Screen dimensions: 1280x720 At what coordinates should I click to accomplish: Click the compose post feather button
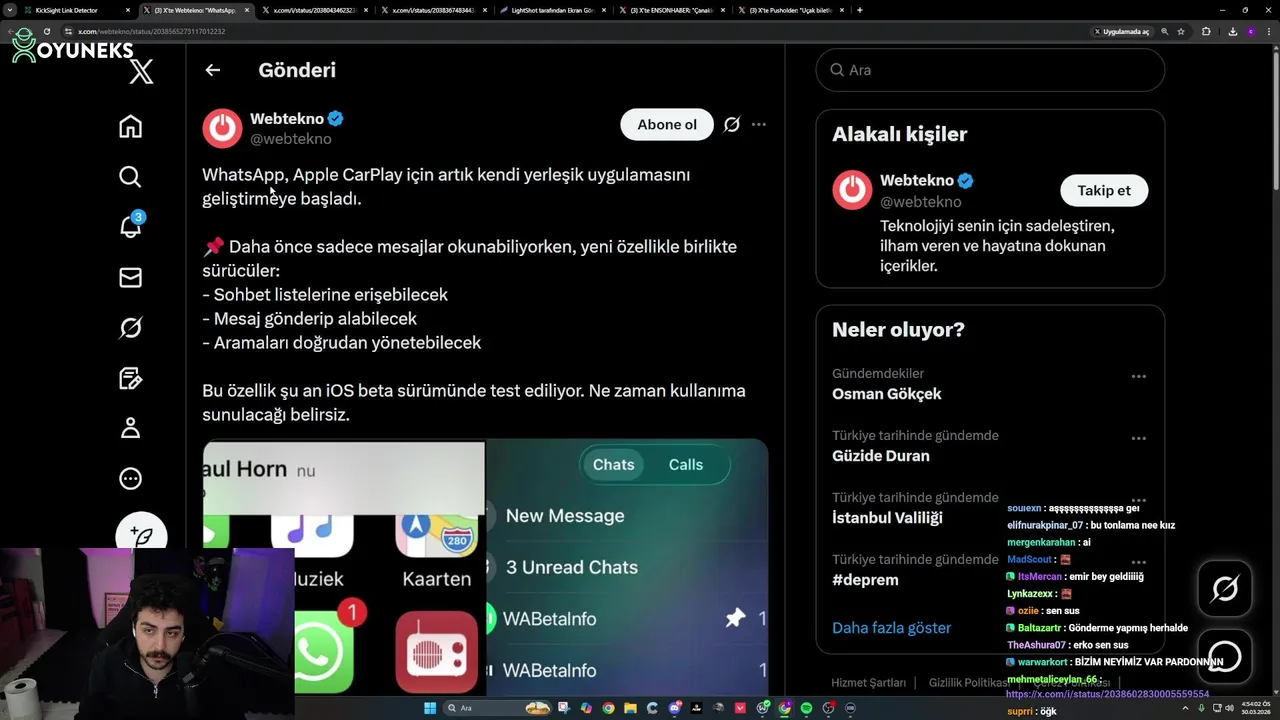point(141,536)
